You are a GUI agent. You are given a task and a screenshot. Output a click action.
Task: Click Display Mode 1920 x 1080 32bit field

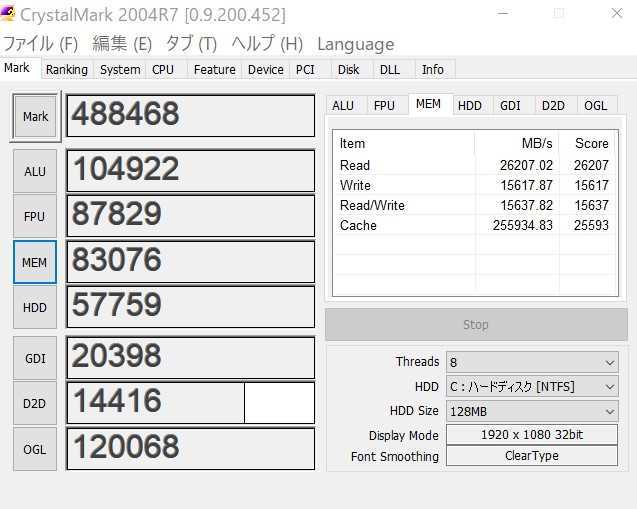[x=532, y=435]
